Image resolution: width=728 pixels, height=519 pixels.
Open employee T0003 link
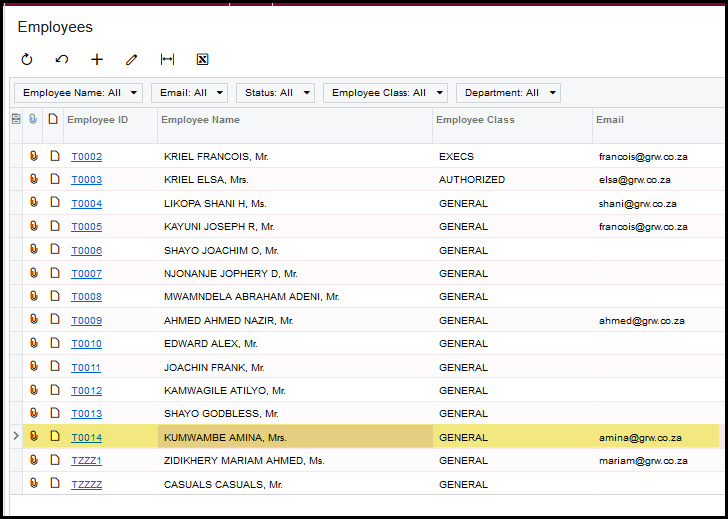coord(86,180)
